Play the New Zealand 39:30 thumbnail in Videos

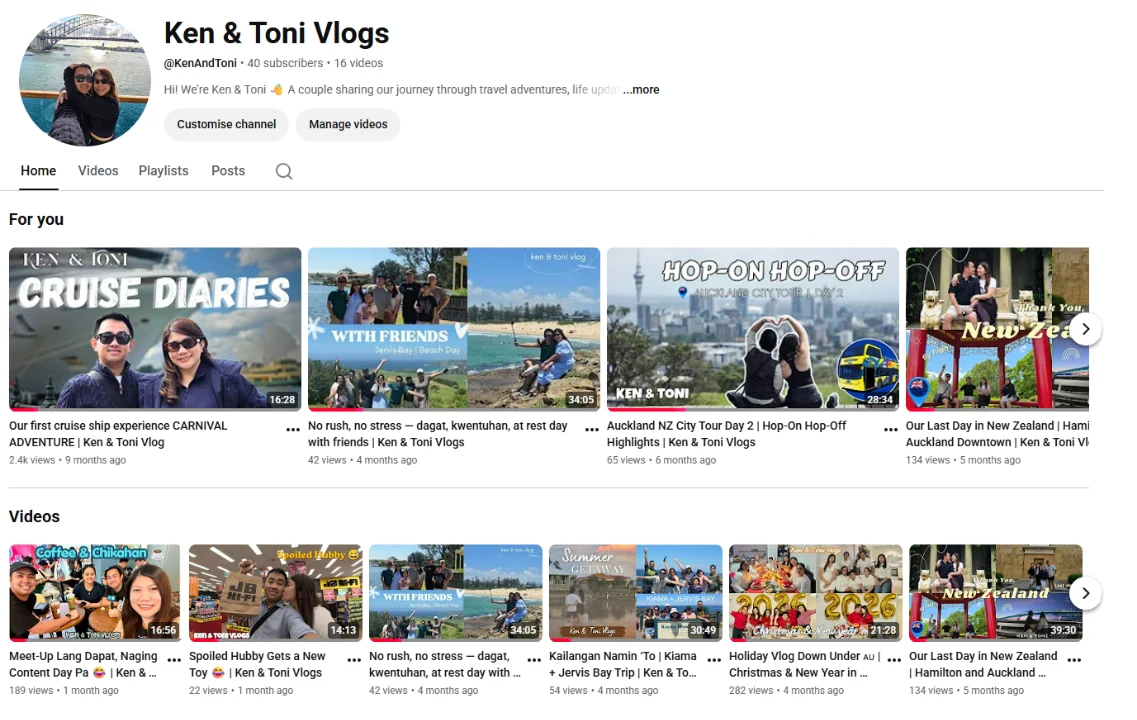(x=996, y=593)
